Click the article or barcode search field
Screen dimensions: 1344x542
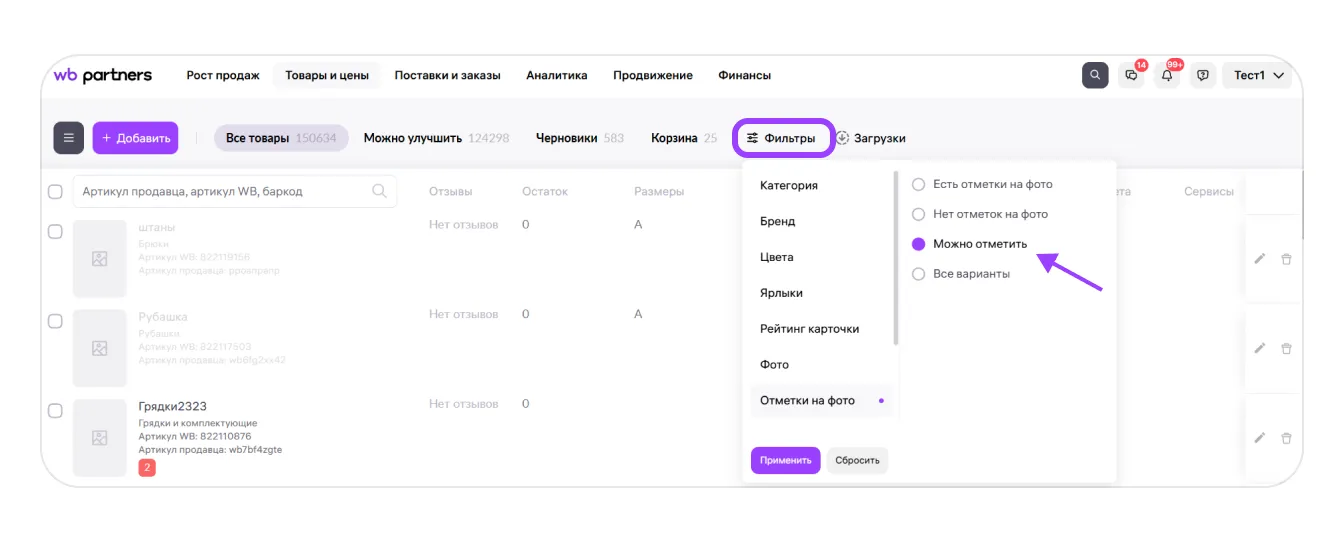tap(225, 191)
